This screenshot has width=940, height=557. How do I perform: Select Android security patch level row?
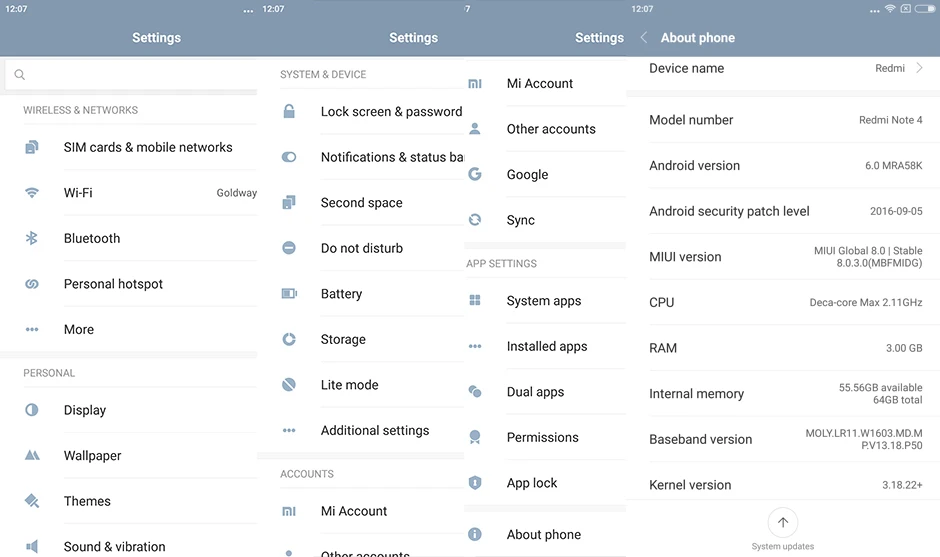(783, 211)
